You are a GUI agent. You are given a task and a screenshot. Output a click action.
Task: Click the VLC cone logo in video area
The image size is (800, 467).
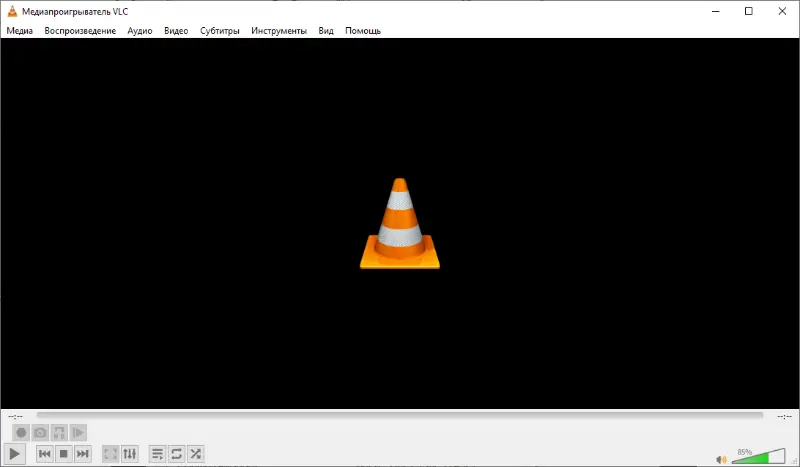coord(399,224)
